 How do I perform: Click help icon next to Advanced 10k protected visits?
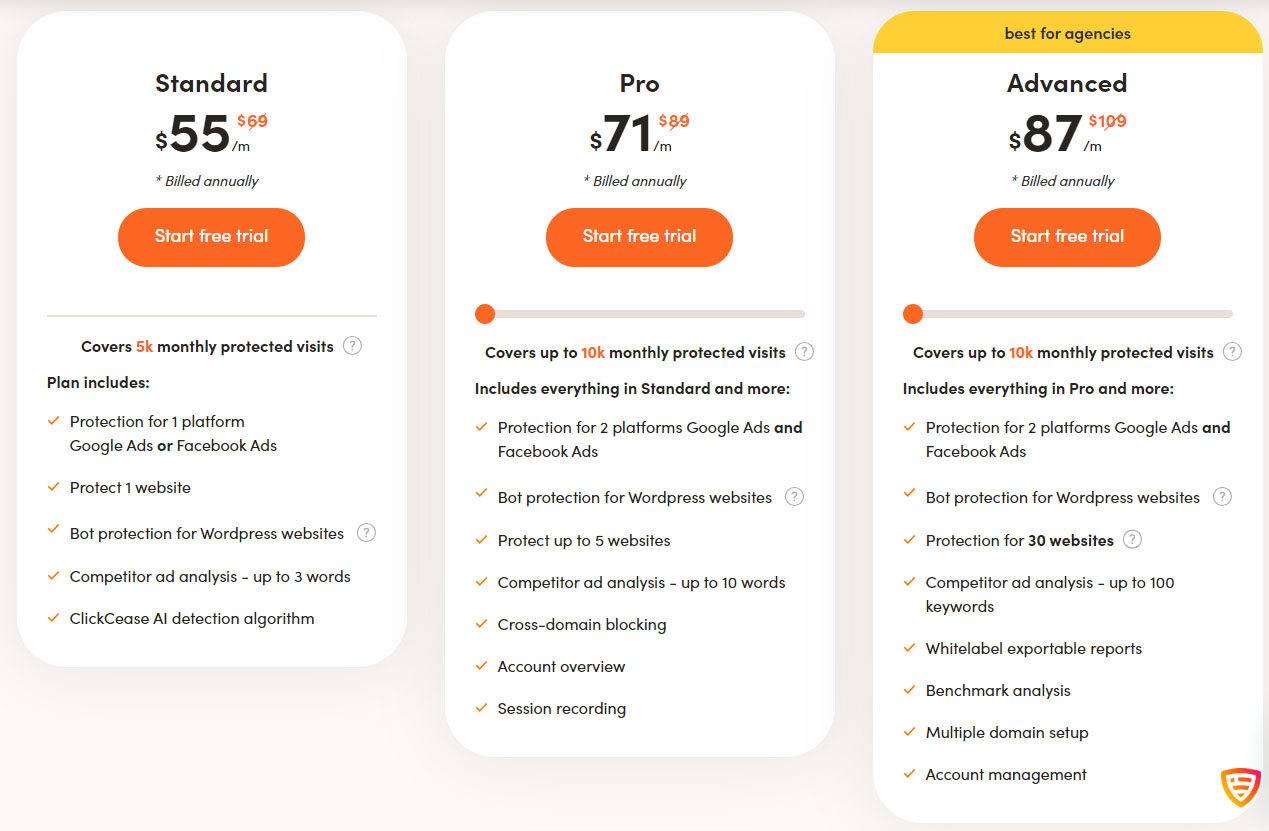pos(1232,352)
